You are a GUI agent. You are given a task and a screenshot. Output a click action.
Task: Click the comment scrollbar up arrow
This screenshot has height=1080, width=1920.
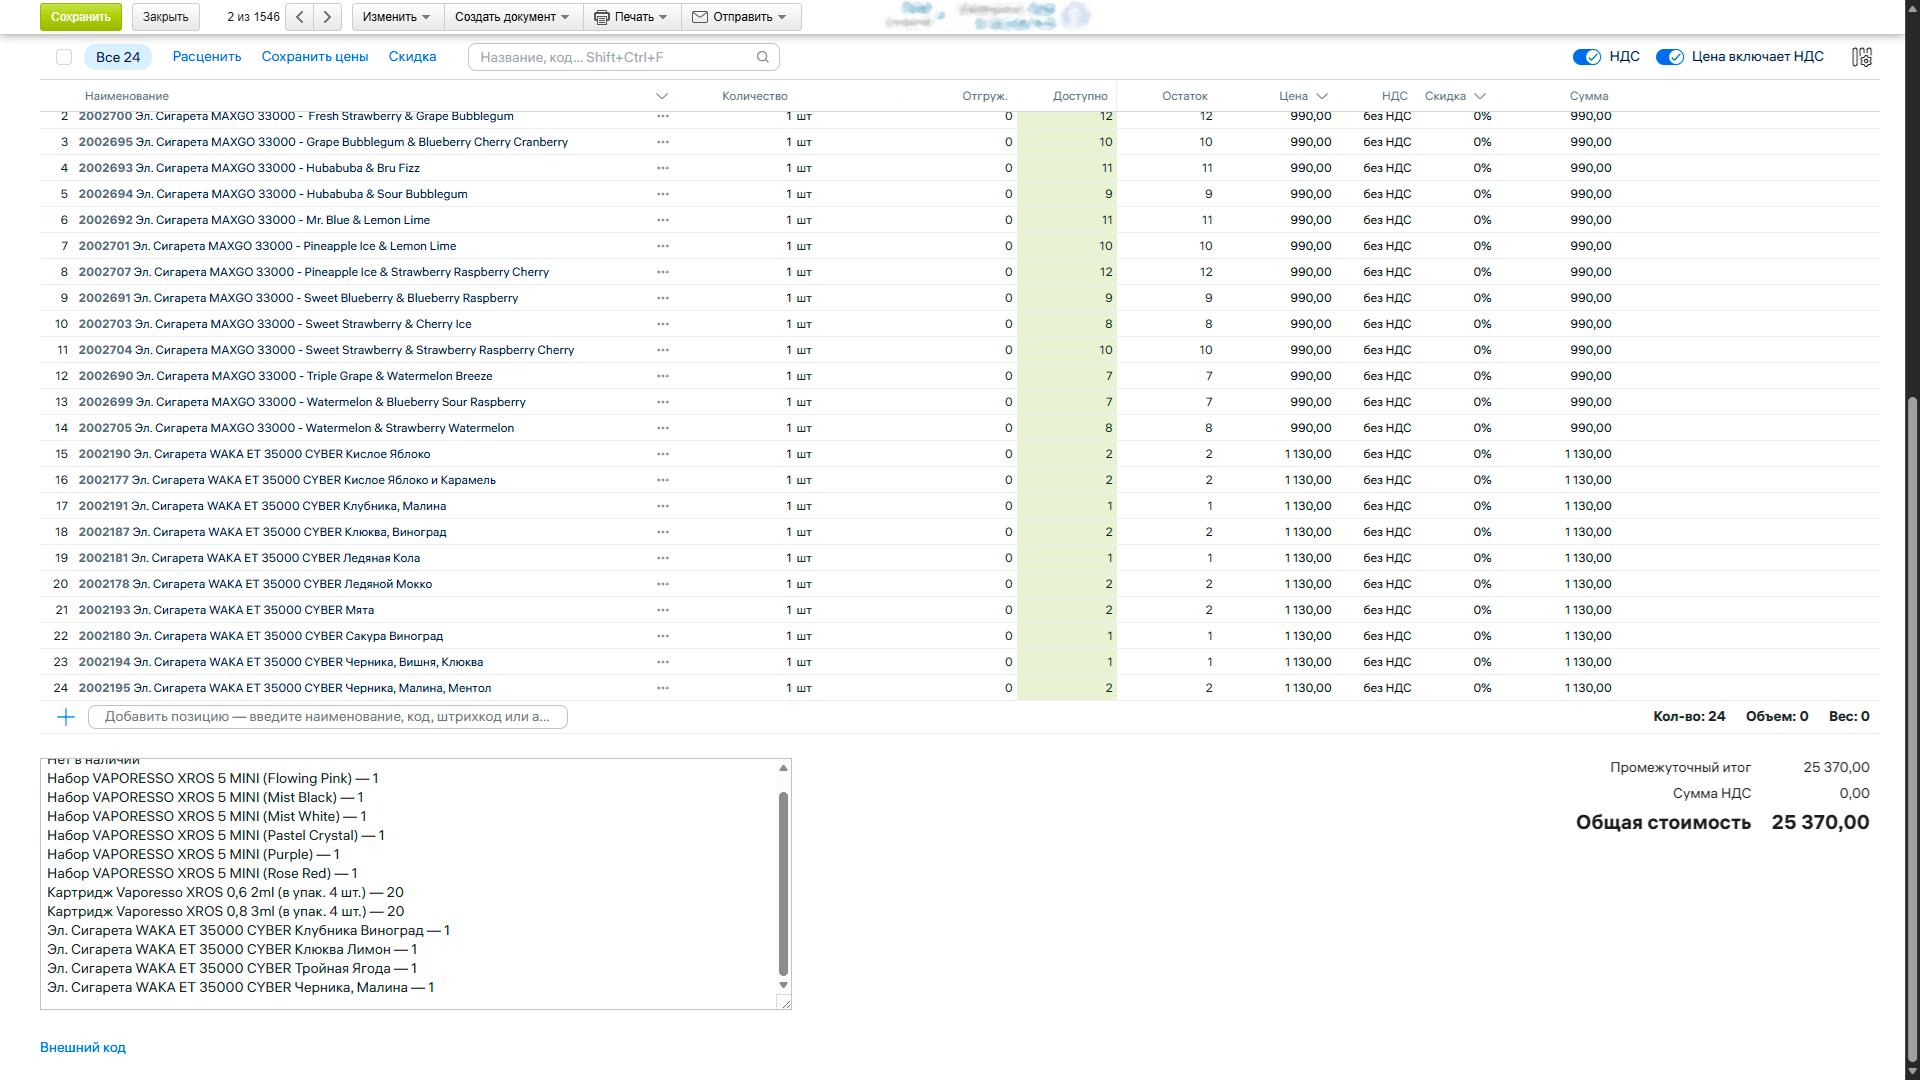[x=783, y=768]
